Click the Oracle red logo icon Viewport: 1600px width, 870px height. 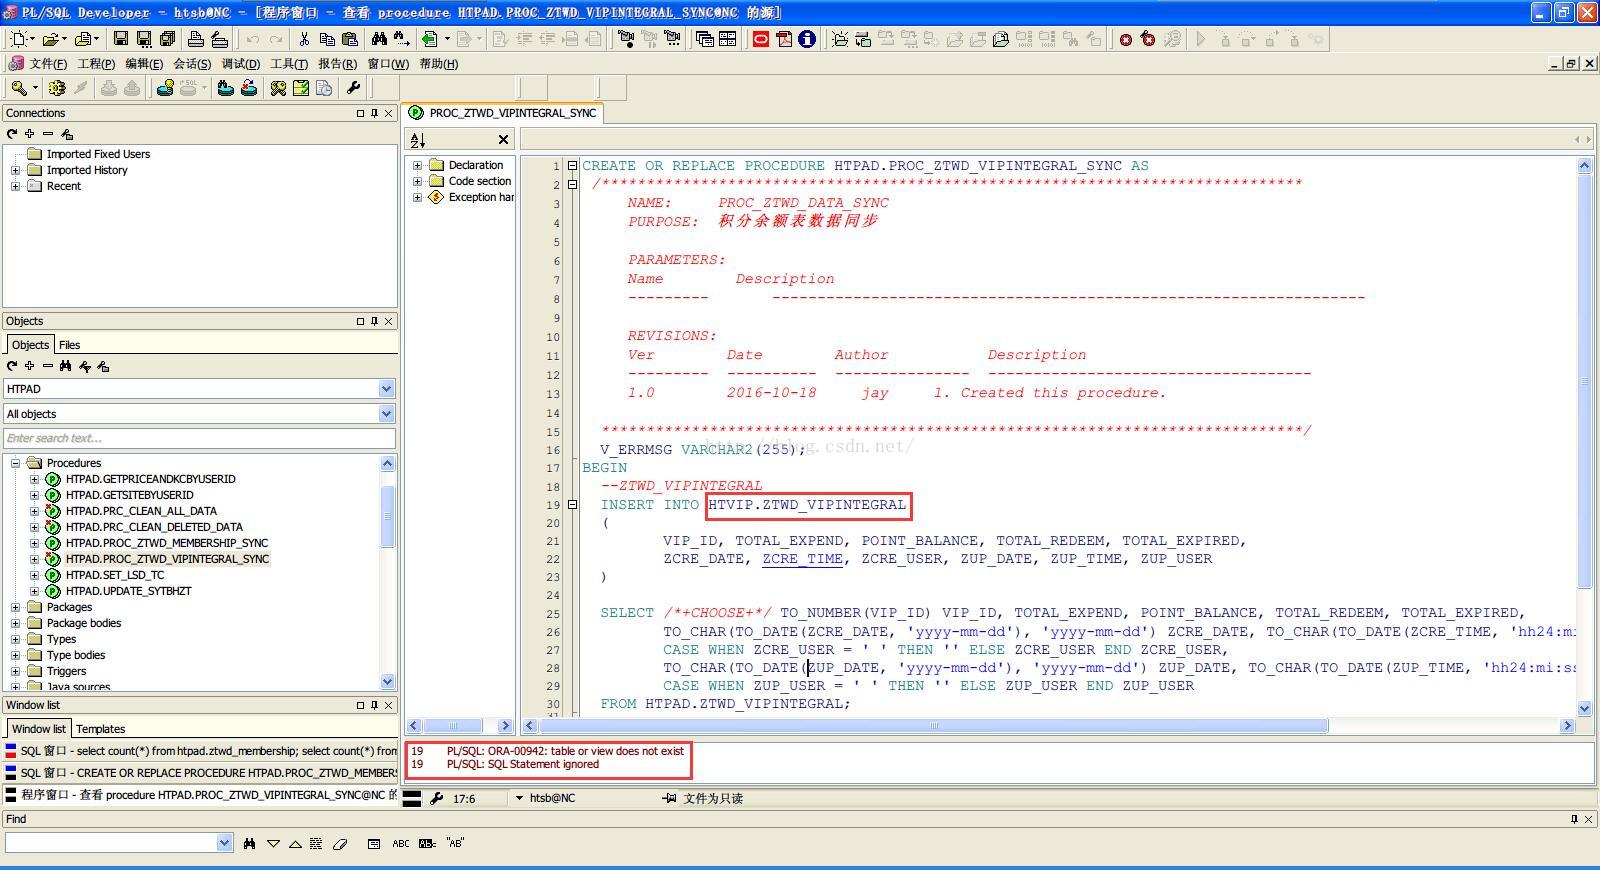[x=761, y=39]
